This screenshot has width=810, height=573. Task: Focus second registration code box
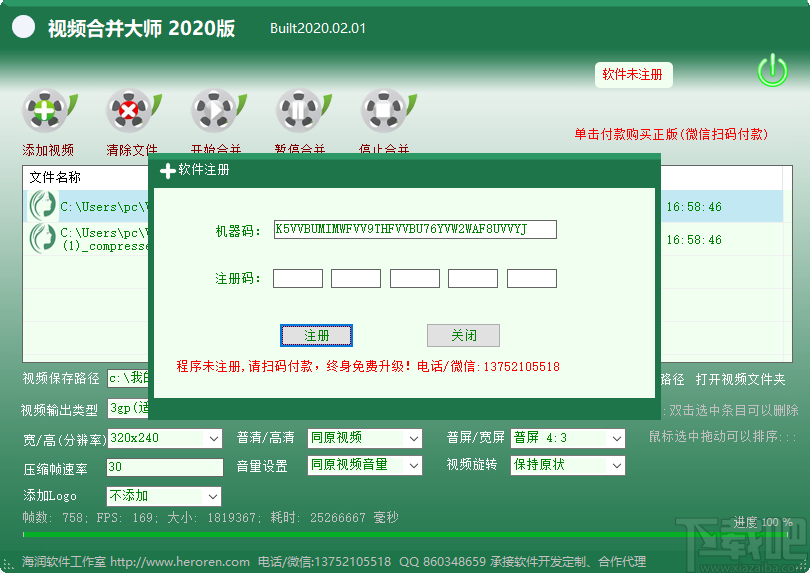[x=356, y=278]
